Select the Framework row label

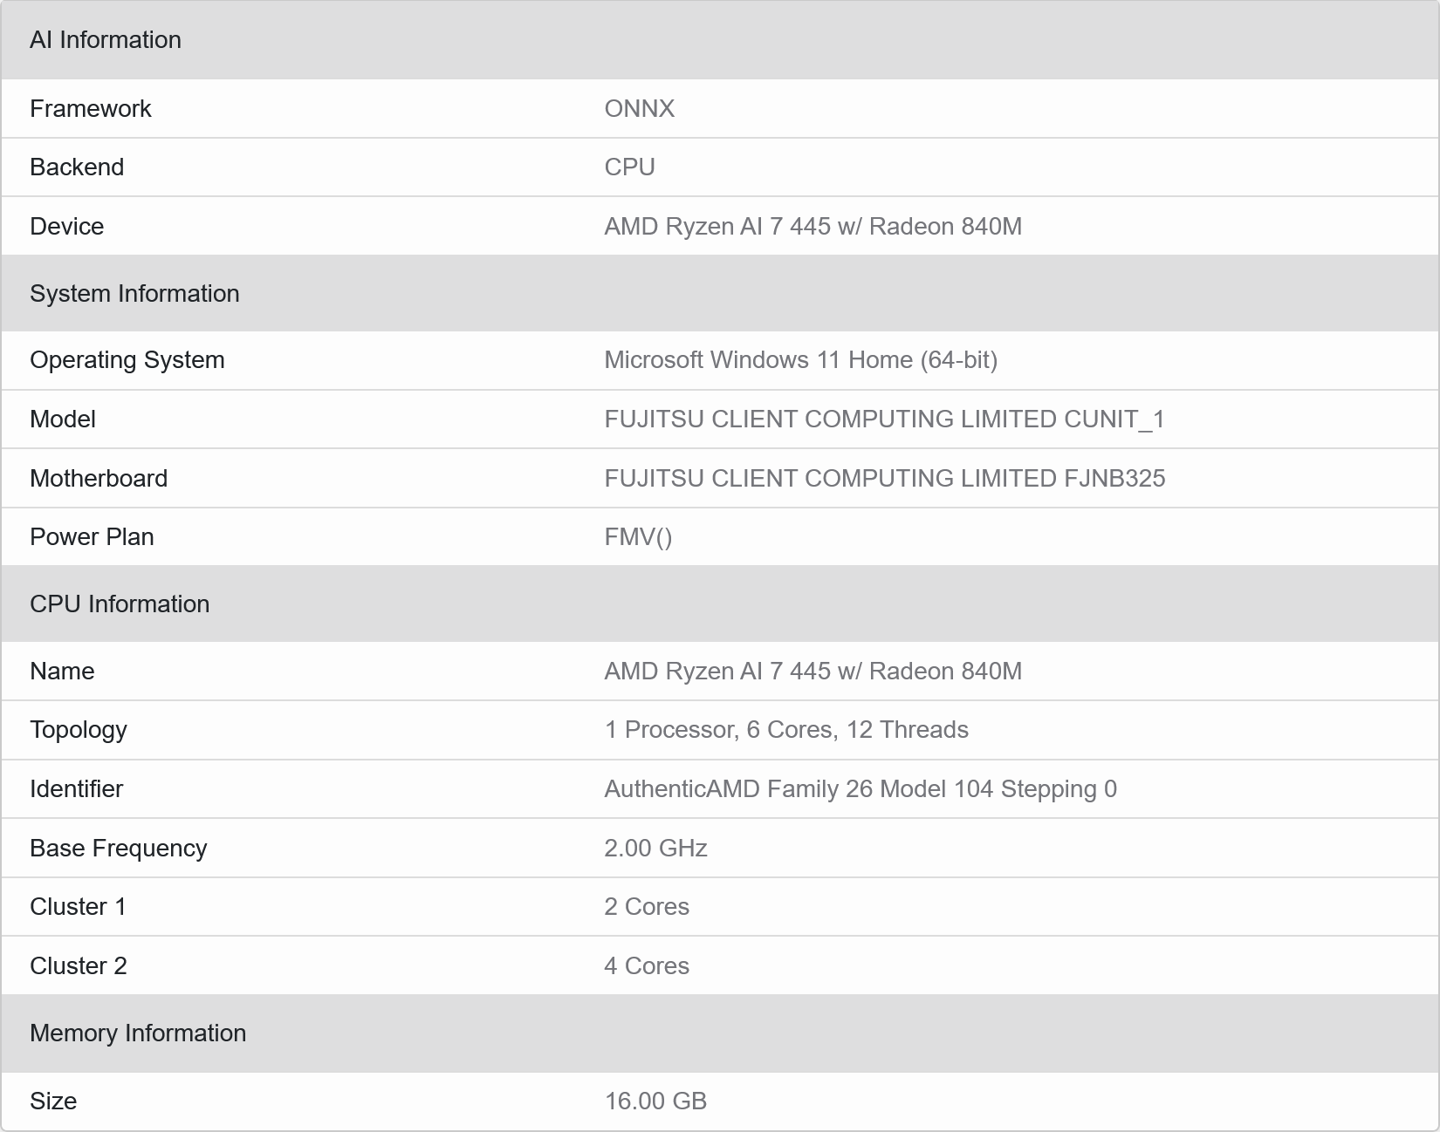91,108
